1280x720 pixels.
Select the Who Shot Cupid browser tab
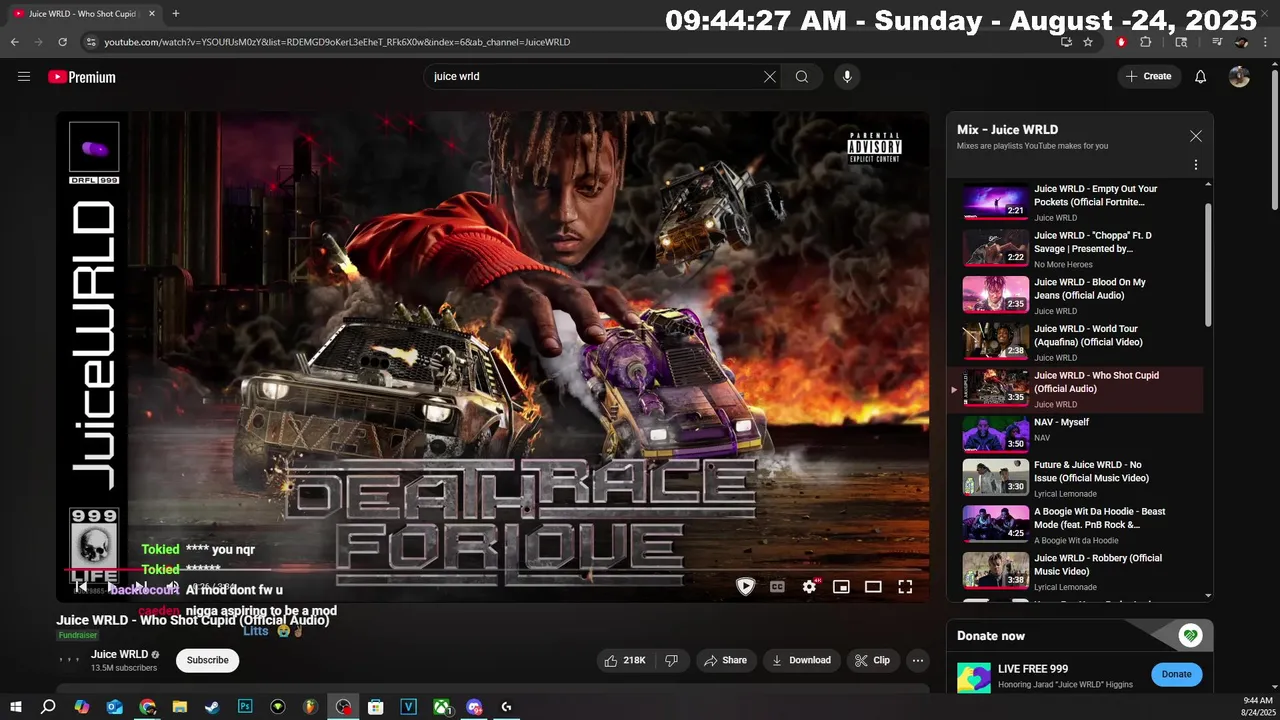coord(82,14)
